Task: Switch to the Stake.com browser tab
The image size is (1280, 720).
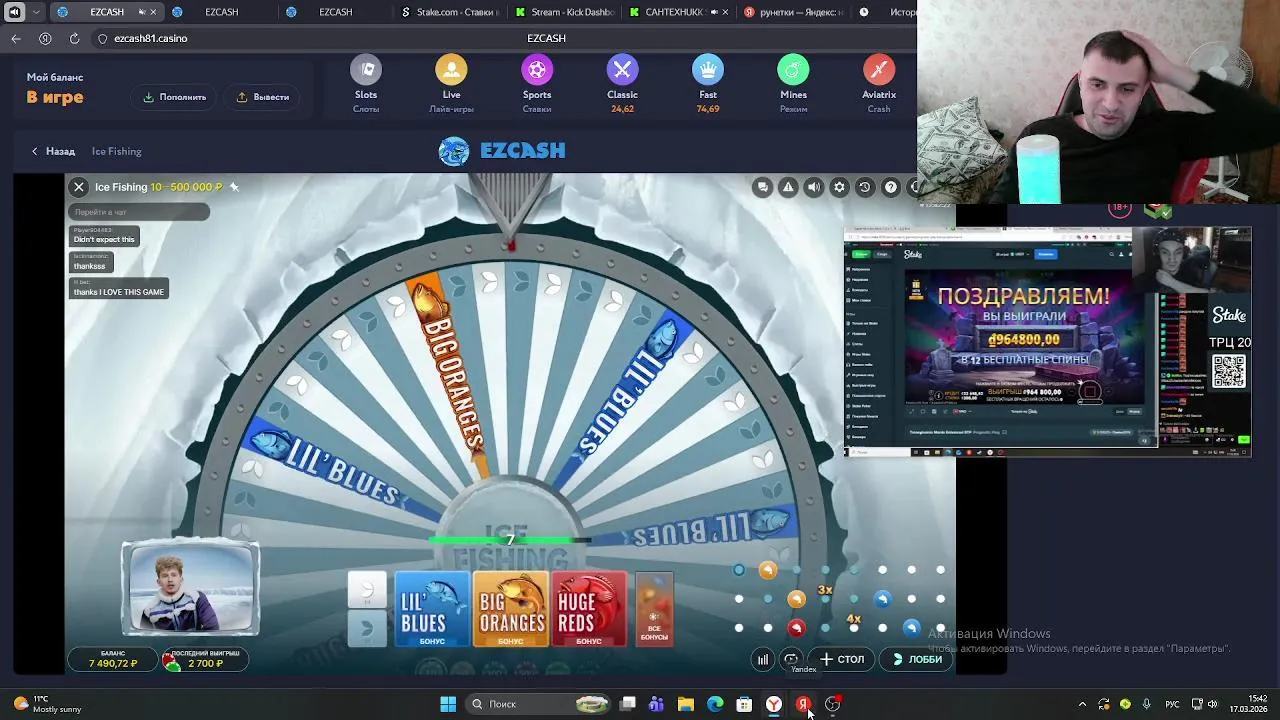Action: [448, 12]
